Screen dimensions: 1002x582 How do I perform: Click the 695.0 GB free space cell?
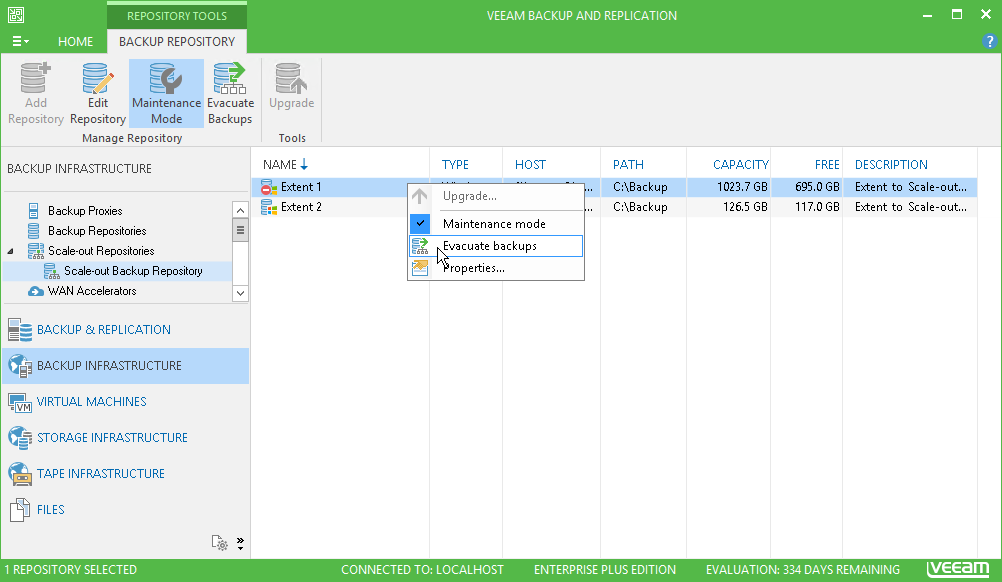pyautogui.click(x=817, y=187)
